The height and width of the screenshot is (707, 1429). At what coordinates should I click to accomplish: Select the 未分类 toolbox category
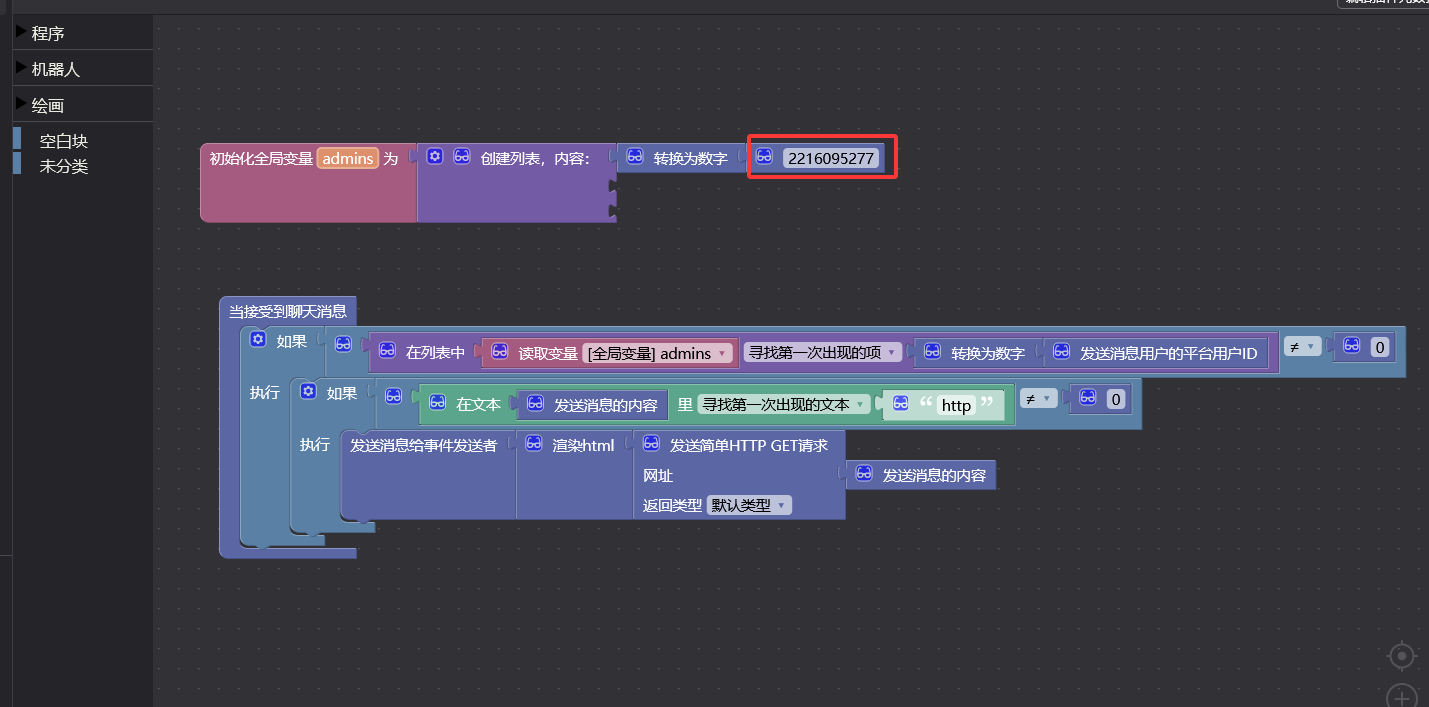[x=63, y=166]
